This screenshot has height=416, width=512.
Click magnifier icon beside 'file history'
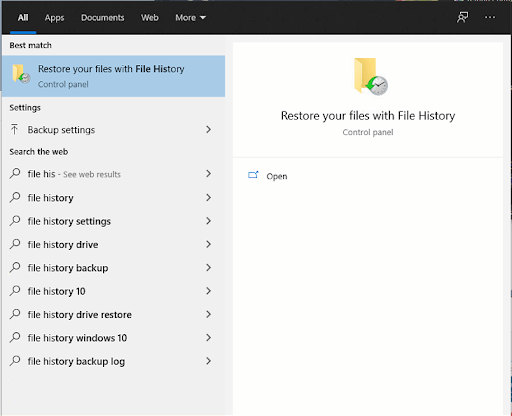[15, 197]
